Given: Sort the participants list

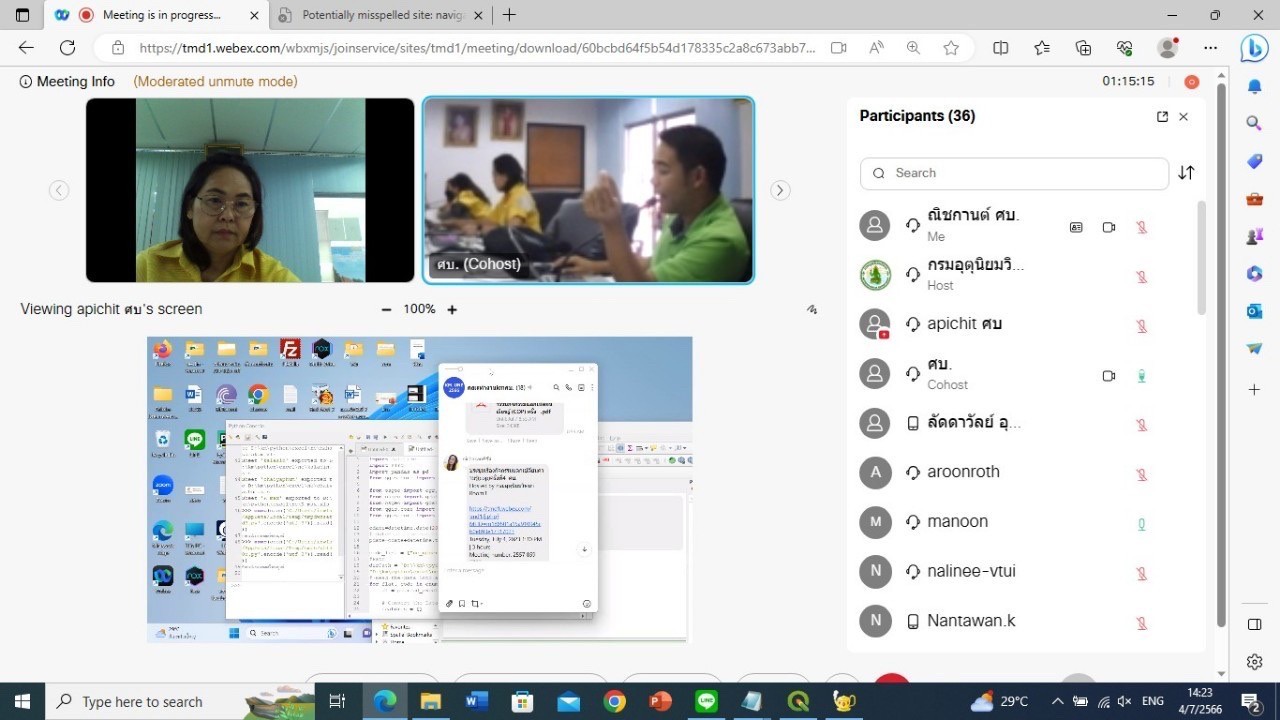Looking at the screenshot, I should (x=1186, y=173).
